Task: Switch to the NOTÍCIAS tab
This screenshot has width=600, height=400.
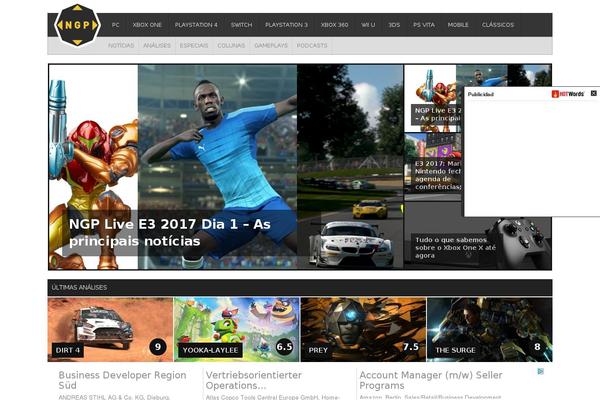Action: (121, 46)
